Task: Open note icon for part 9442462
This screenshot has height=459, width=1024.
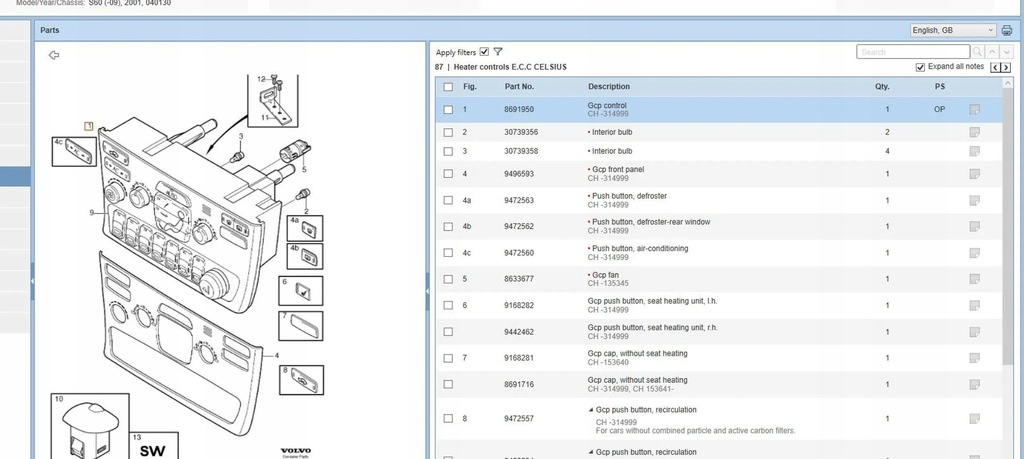Action: [x=974, y=332]
